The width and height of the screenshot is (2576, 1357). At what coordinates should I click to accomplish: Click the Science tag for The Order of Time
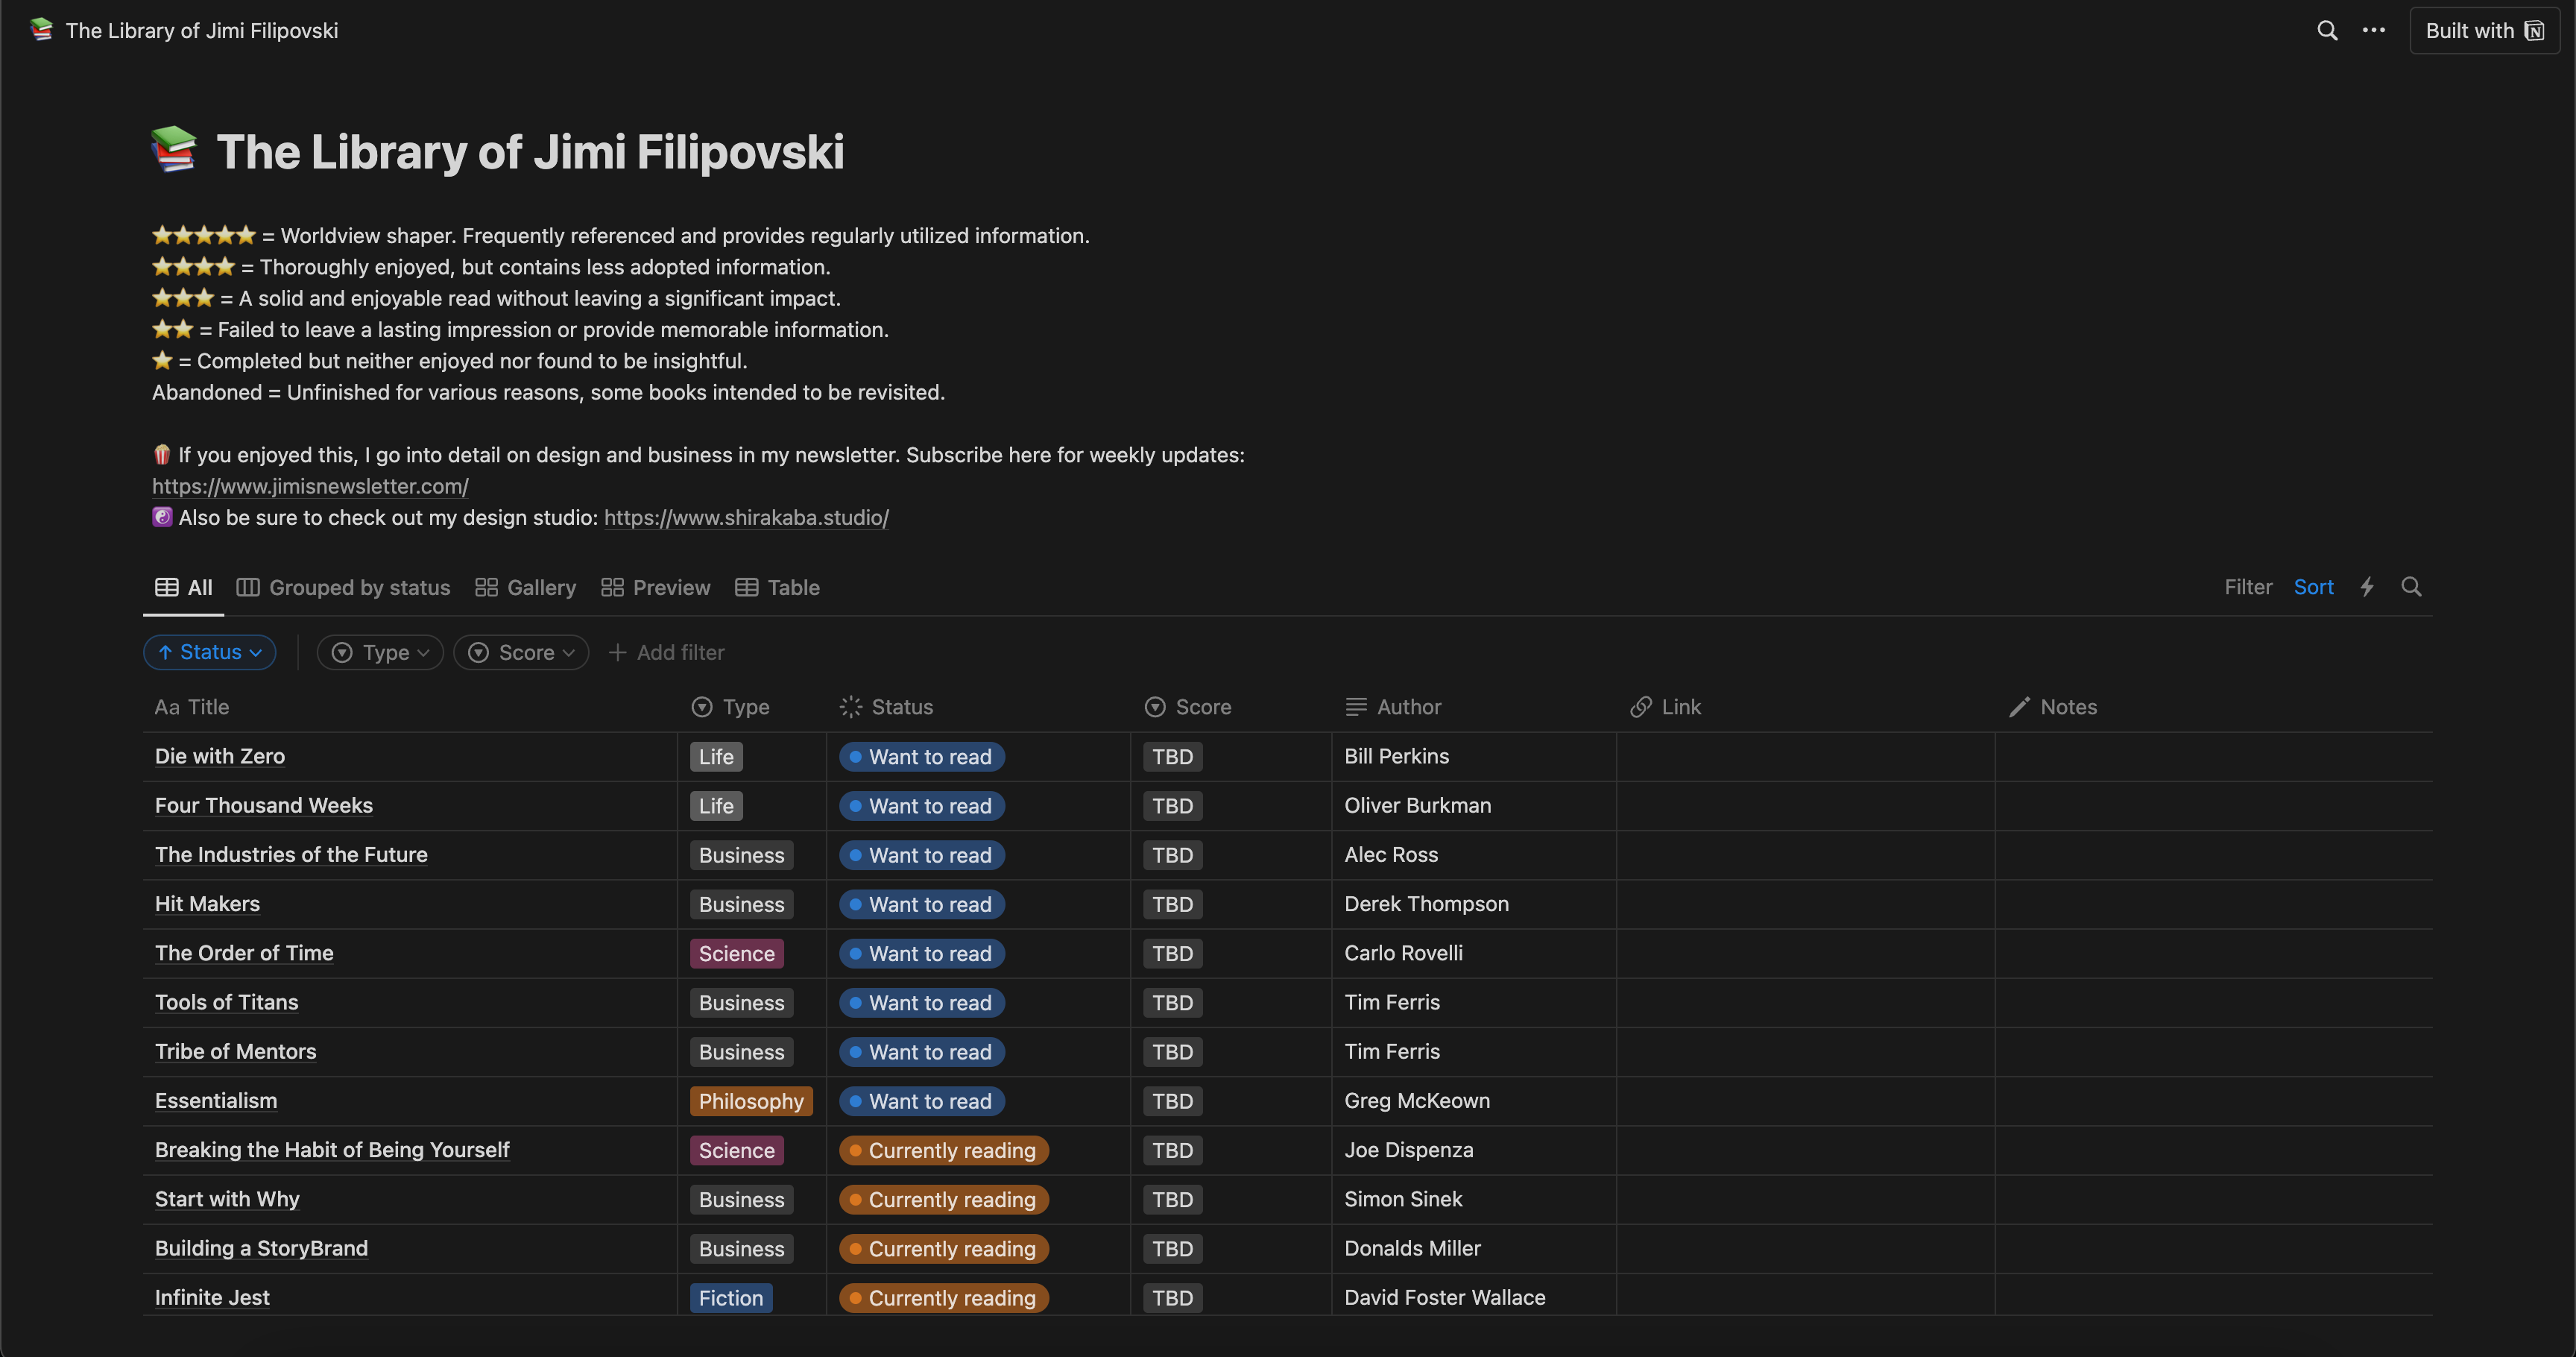tap(737, 954)
